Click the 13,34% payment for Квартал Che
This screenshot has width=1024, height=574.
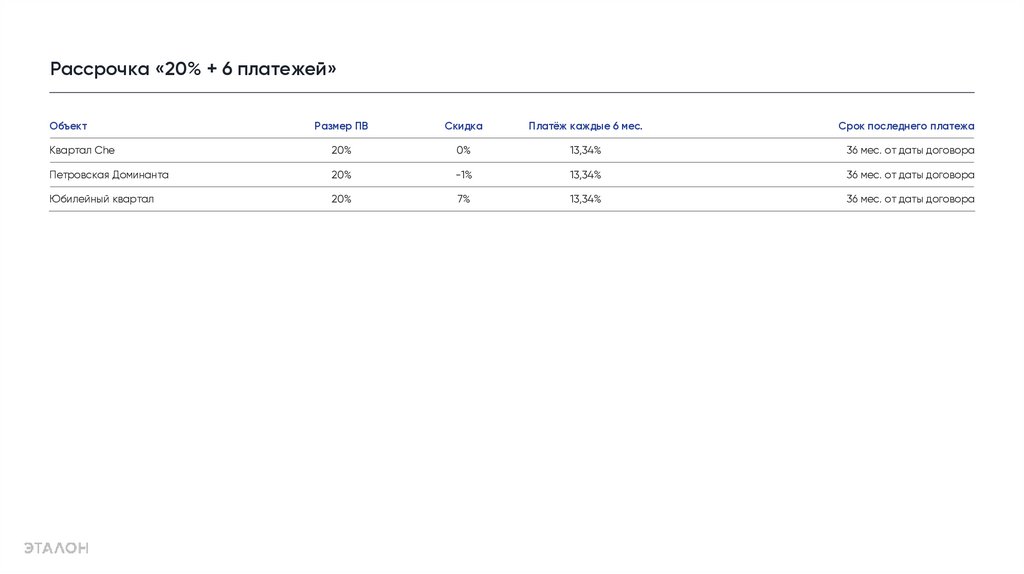click(x=585, y=150)
